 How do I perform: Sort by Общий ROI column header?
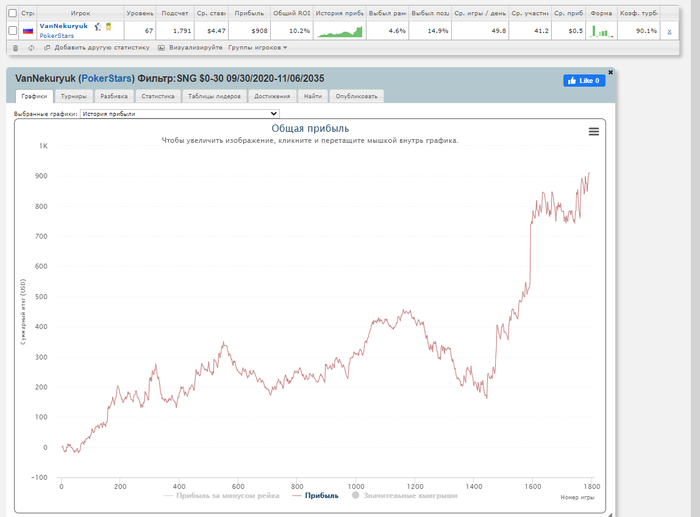coord(292,13)
